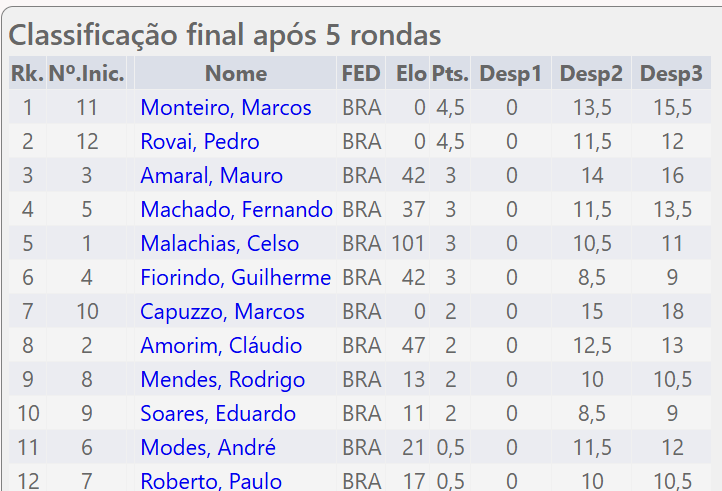Click the Elo column header
722x491 pixels.
click(x=410, y=73)
